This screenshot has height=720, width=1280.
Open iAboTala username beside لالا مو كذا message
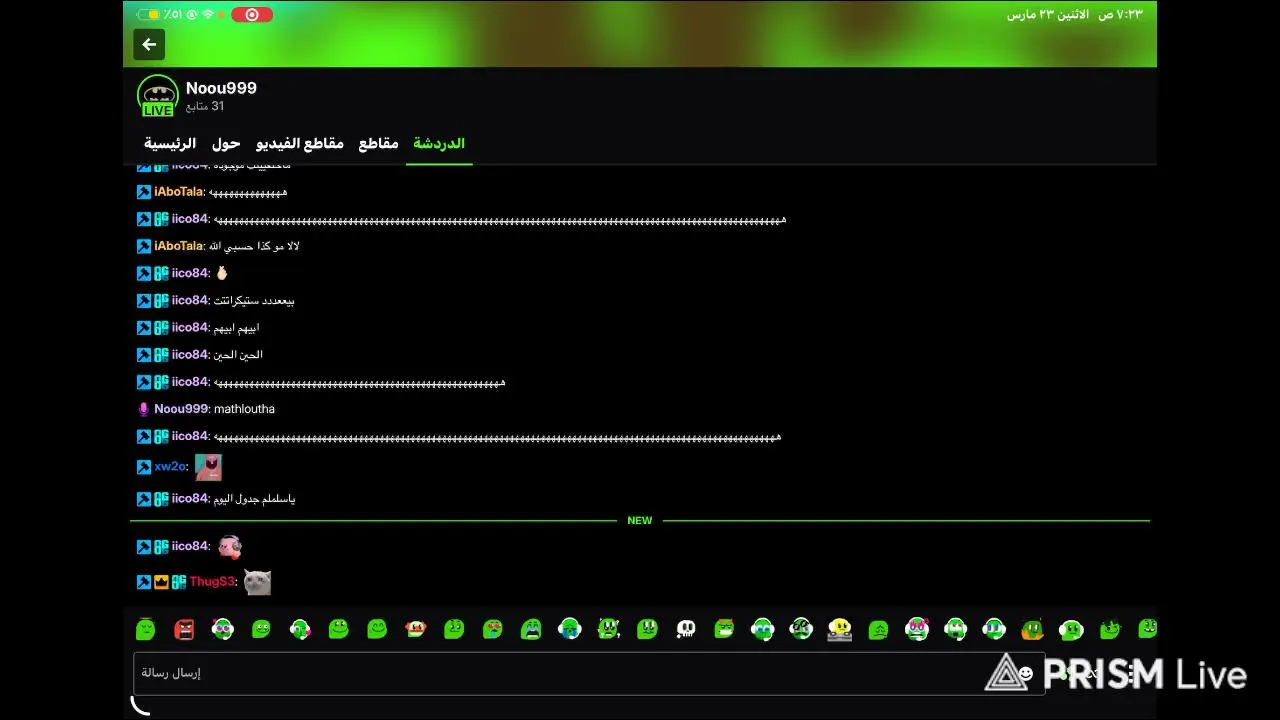tap(179, 246)
